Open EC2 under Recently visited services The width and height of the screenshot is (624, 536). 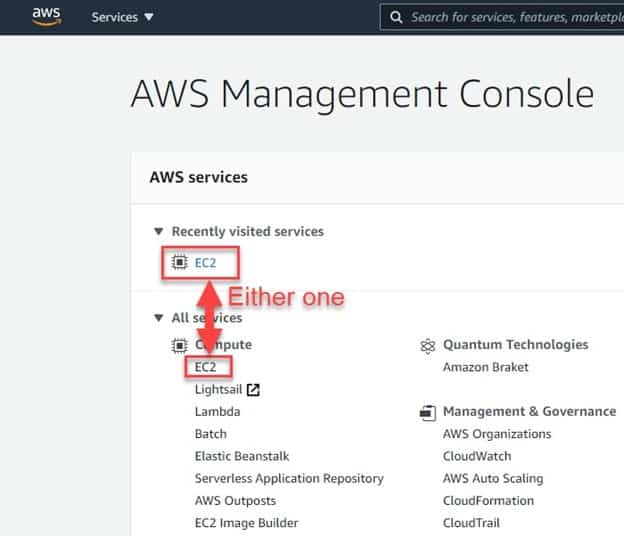(x=205, y=263)
